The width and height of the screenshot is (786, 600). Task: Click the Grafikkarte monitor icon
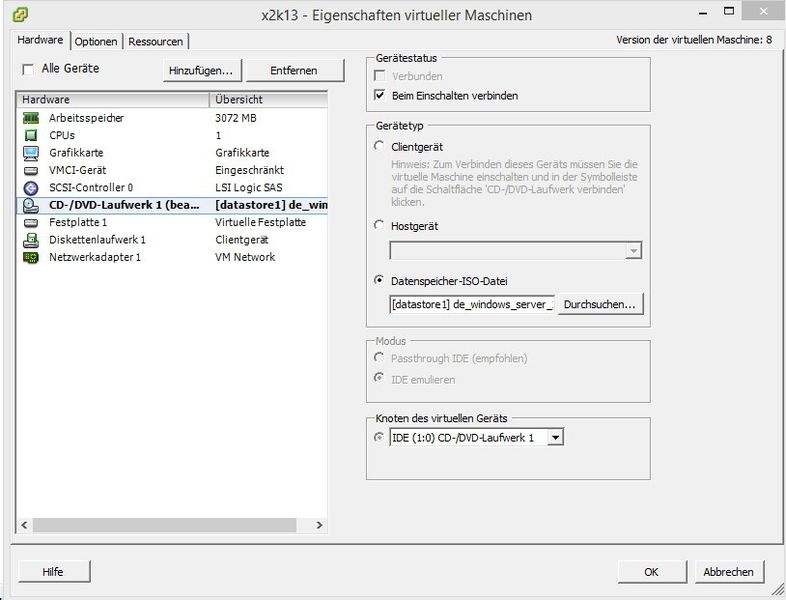point(31,153)
